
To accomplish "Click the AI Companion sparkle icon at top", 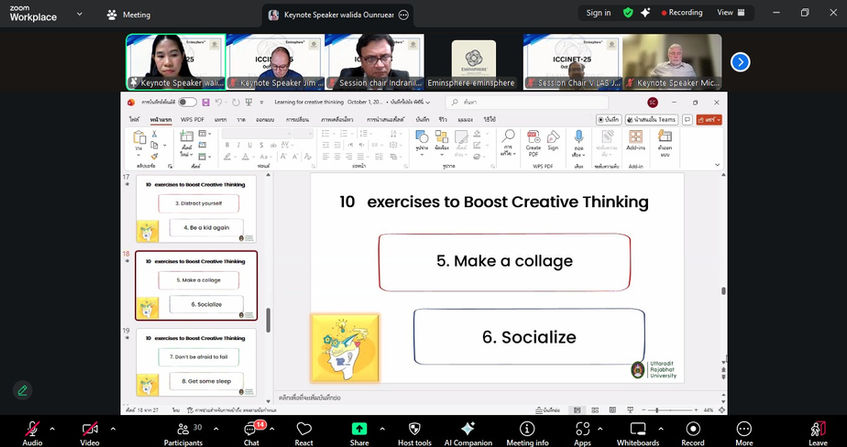I will 646,13.
